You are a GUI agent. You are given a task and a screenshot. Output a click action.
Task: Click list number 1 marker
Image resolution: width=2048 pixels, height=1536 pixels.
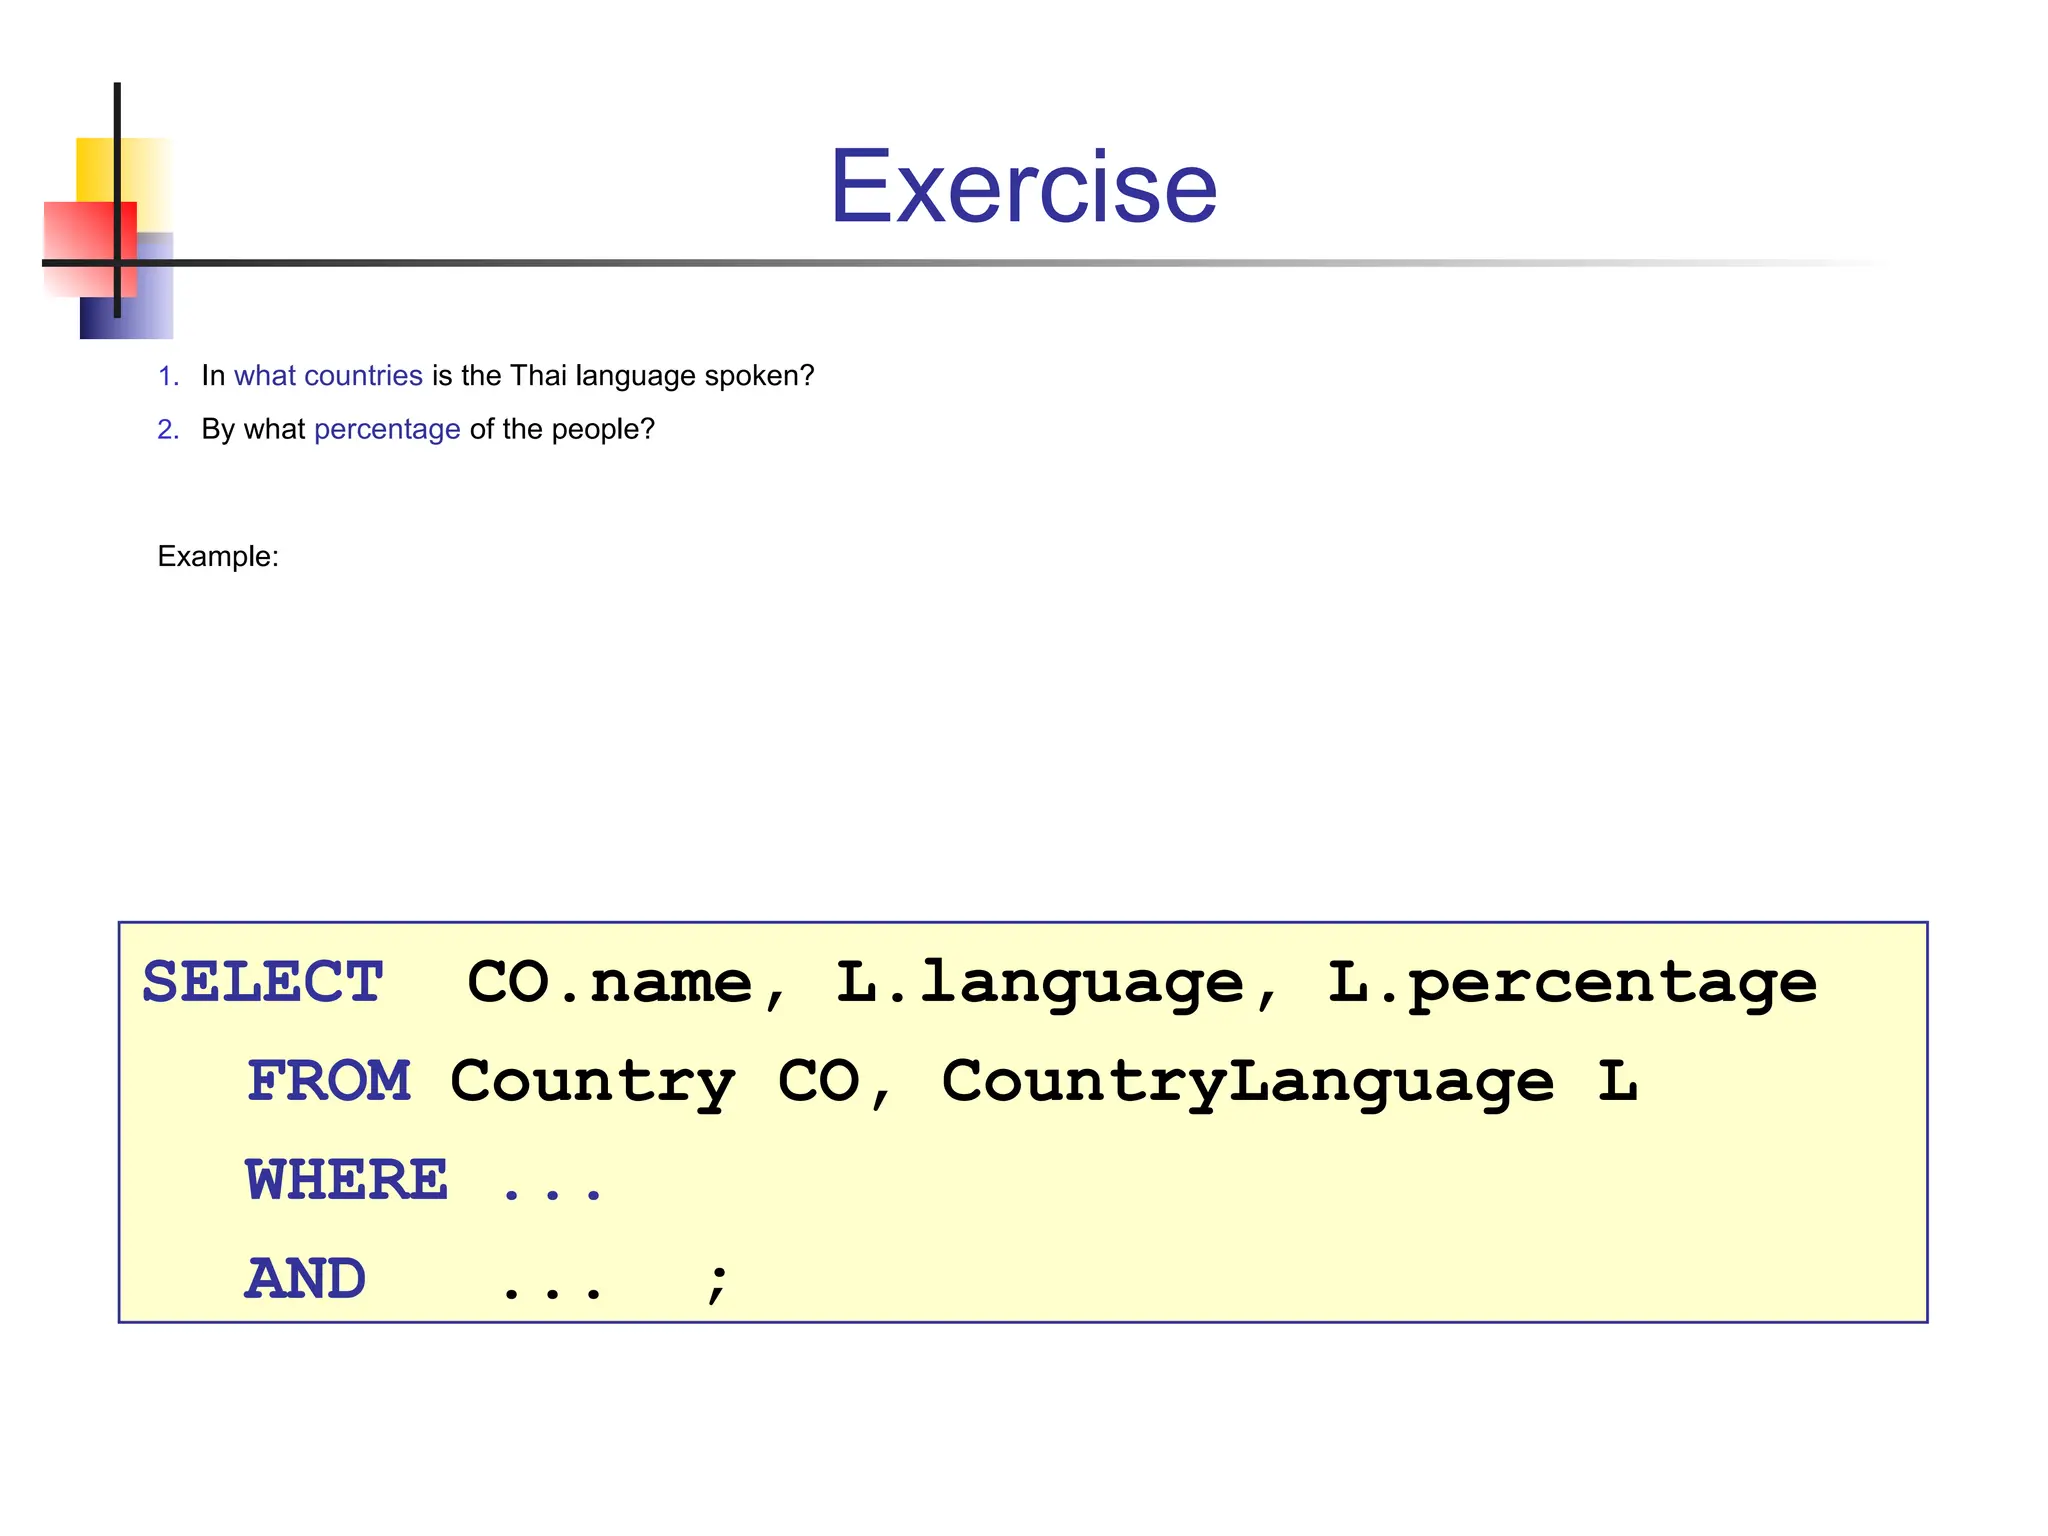[x=168, y=376]
